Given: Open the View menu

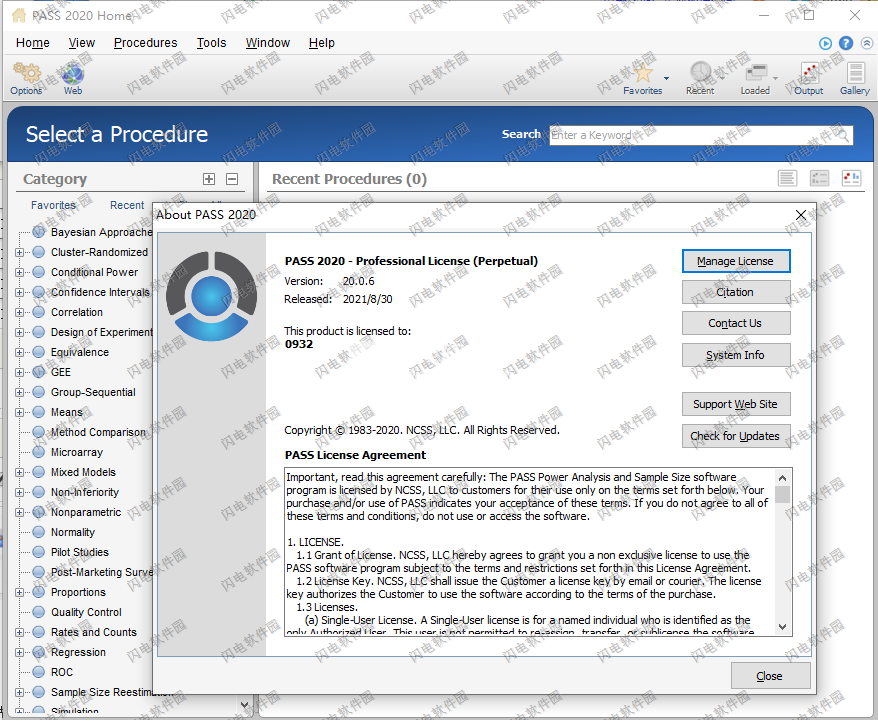Looking at the screenshot, I should click(82, 43).
